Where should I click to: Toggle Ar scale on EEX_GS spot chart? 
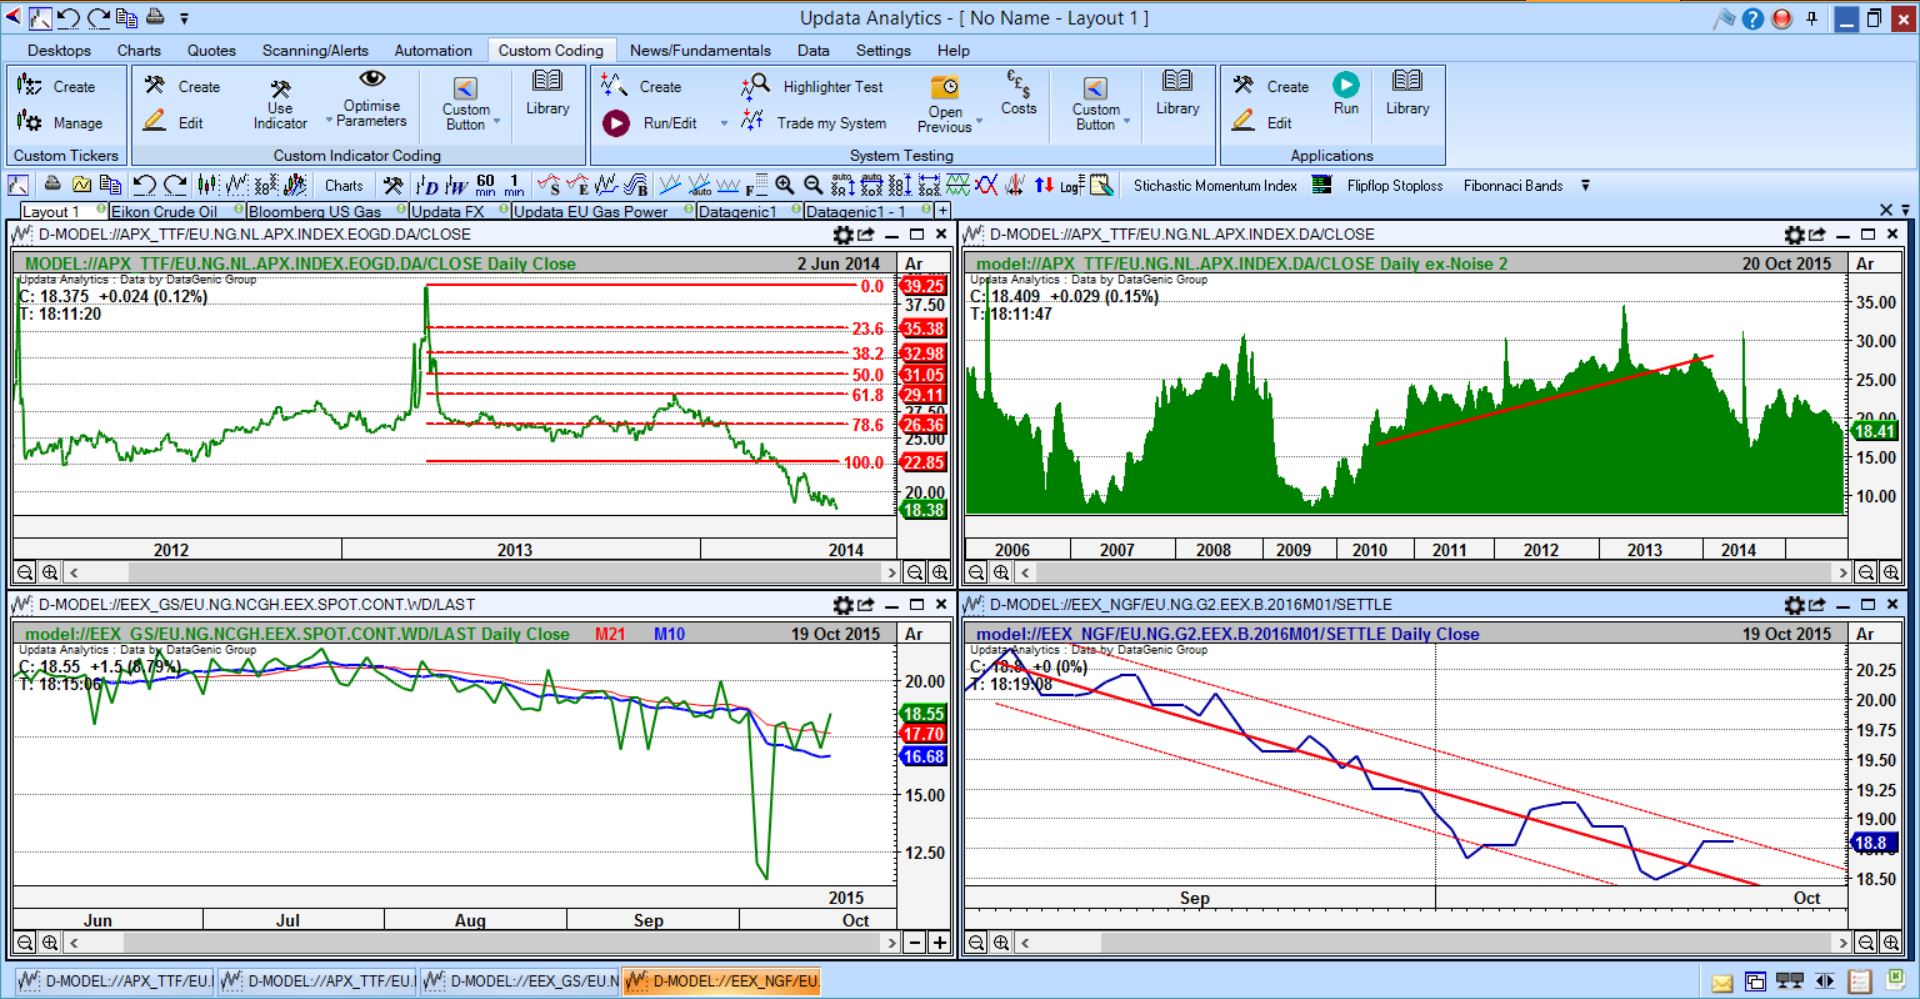(x=913, y=633)
